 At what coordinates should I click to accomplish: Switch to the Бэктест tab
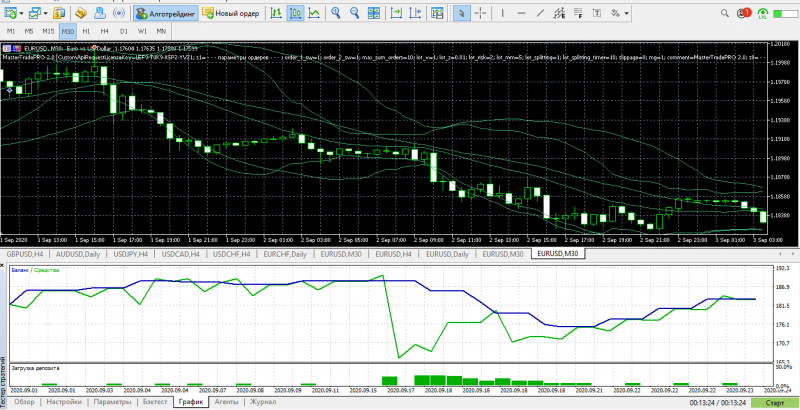(154, 402)
